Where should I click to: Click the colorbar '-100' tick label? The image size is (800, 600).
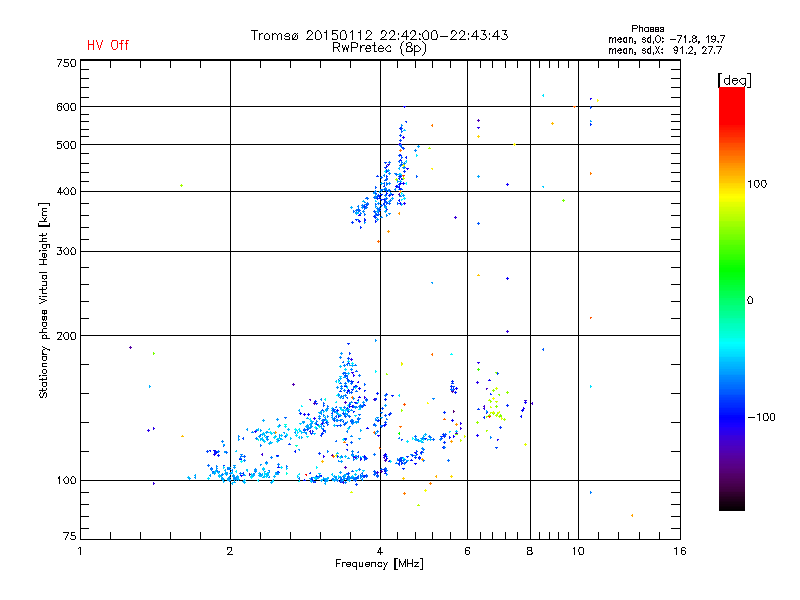[x=761, y=417]
